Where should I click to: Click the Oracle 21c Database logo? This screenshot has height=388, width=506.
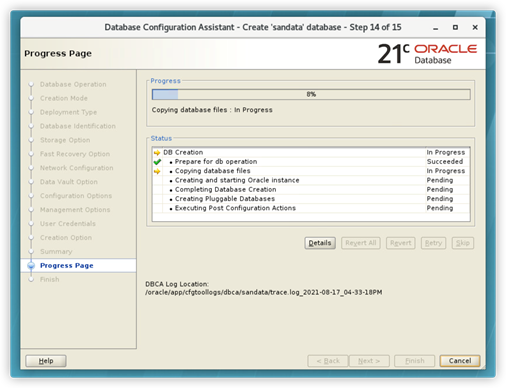tap(427, 53)
